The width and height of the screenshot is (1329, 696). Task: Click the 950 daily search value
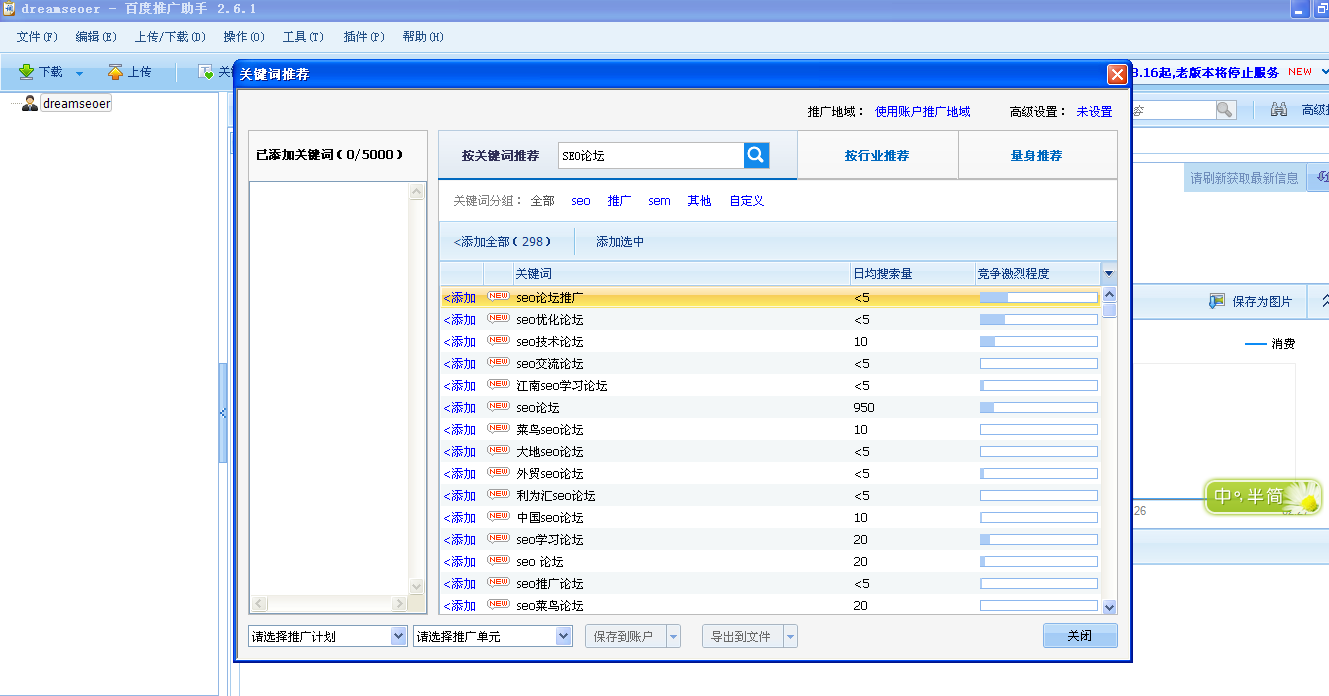pos(864,408)
